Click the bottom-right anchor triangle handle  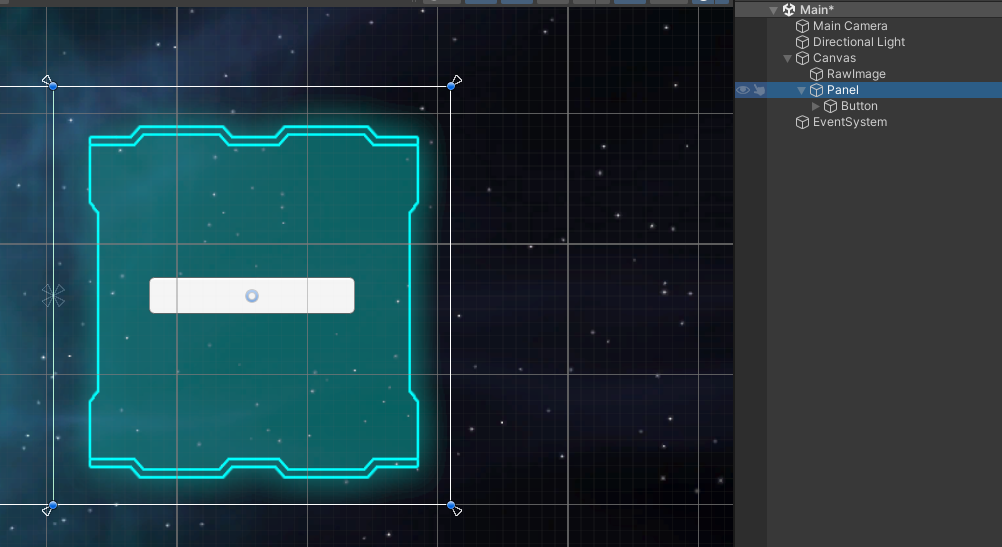pyautogui.click(x=458, y=511)
